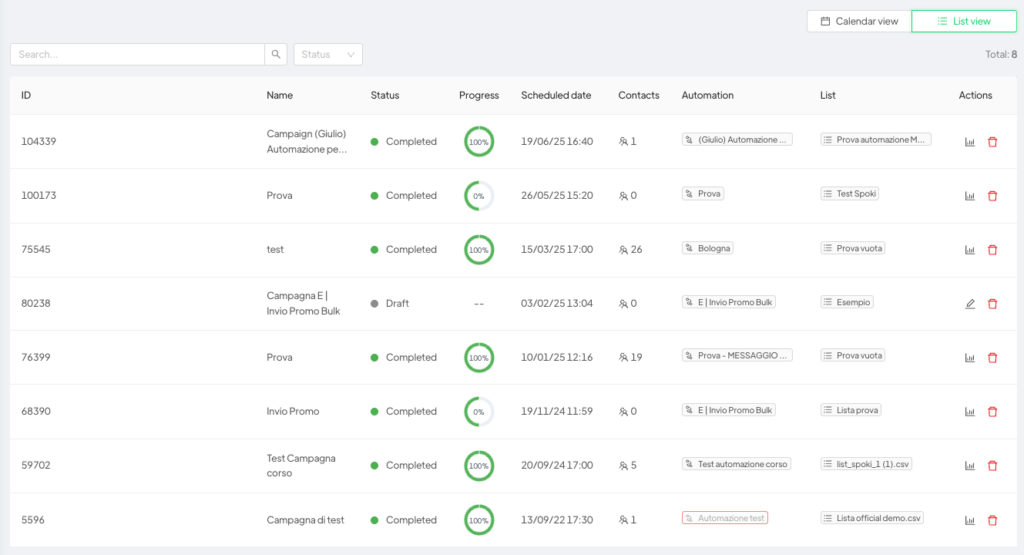The width and height of the screenshot is (1024, 555).
Task: Select the List view tab
Action: (x=964, y=21)
